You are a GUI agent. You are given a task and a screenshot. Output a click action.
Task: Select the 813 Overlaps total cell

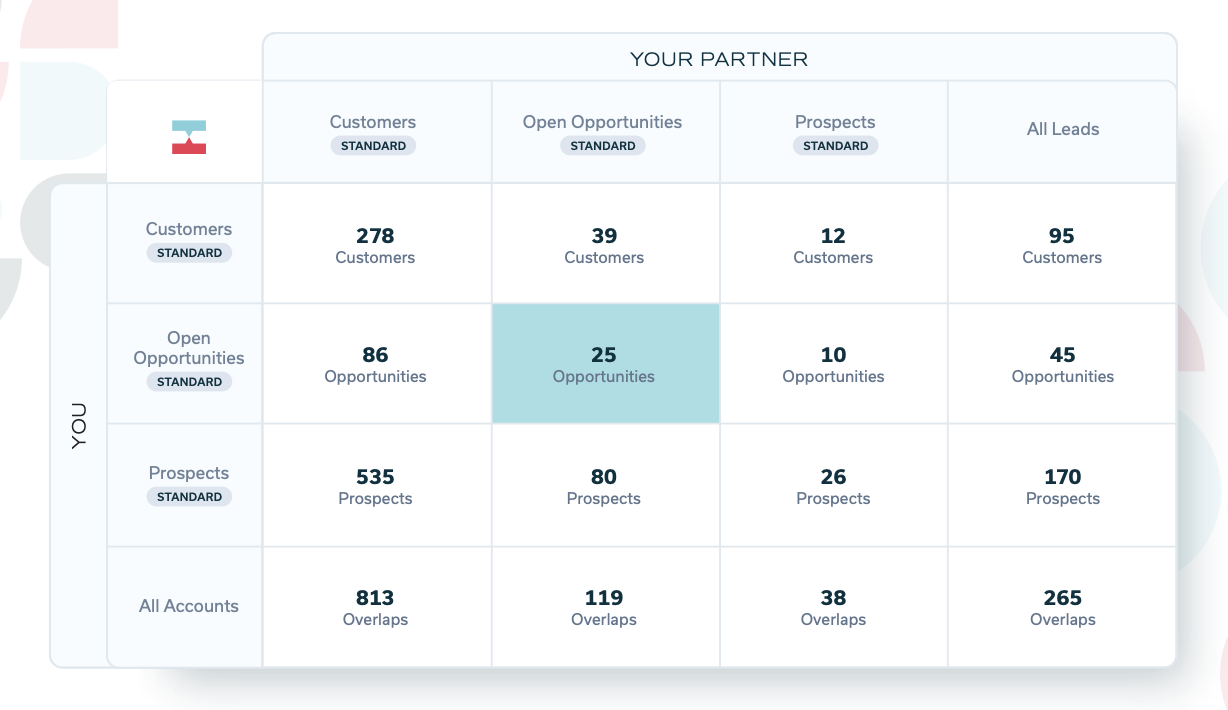click(x=375, y=607)
